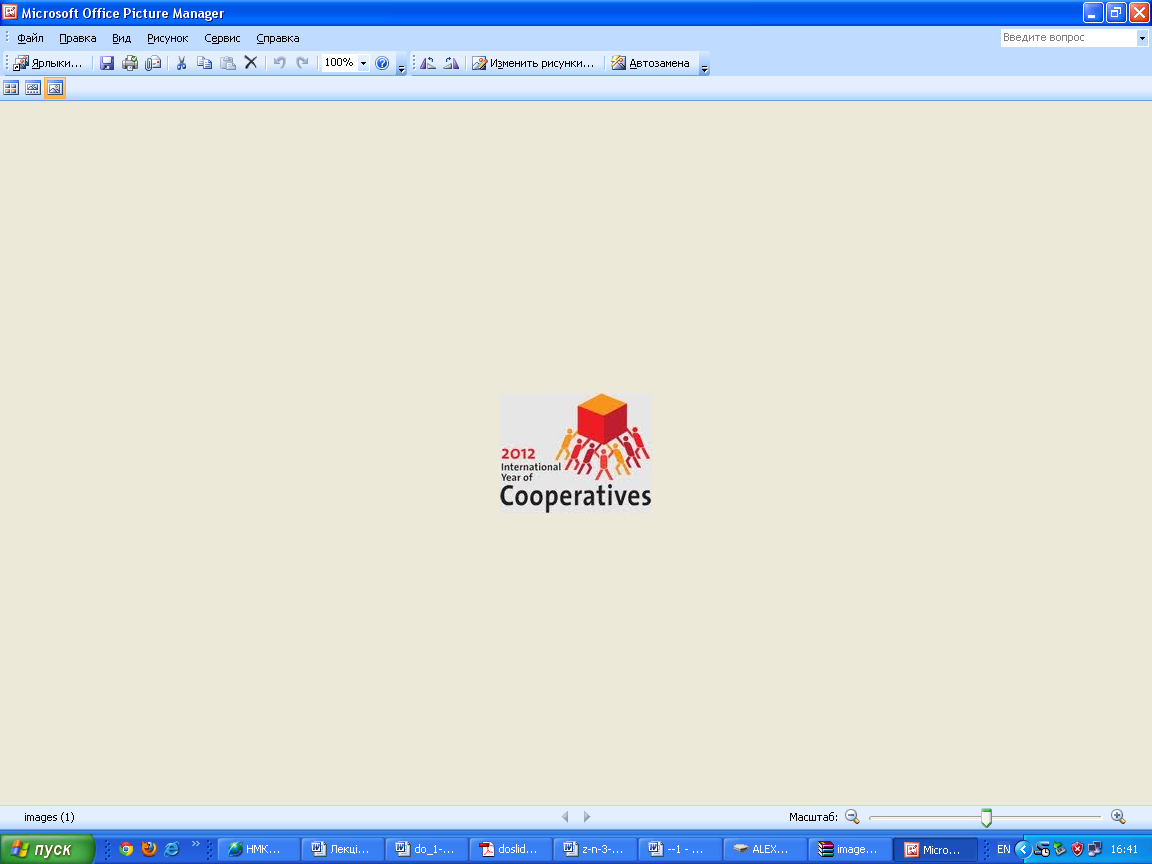1152x864 pixels.
Task: Click the Undo arrow icon
Action: click(x=279, y=63)
